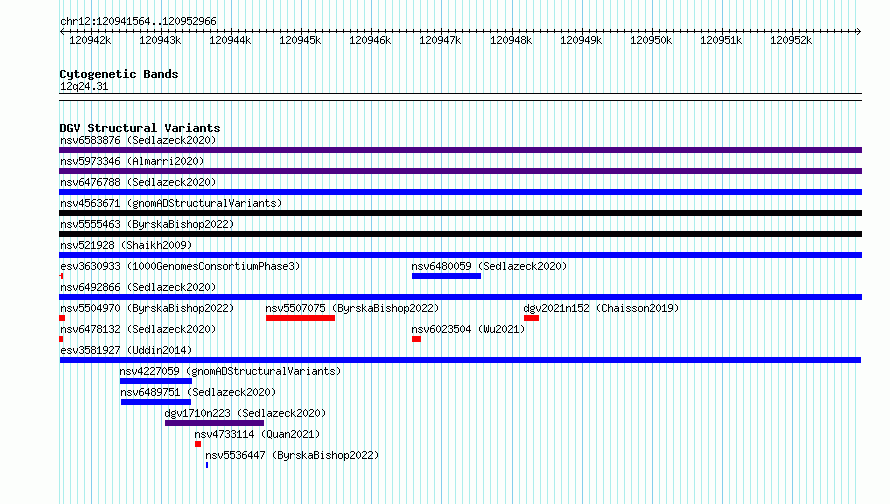Open nsv5536447 (ByrskaBishop2022) label

[x=292, y=455]
